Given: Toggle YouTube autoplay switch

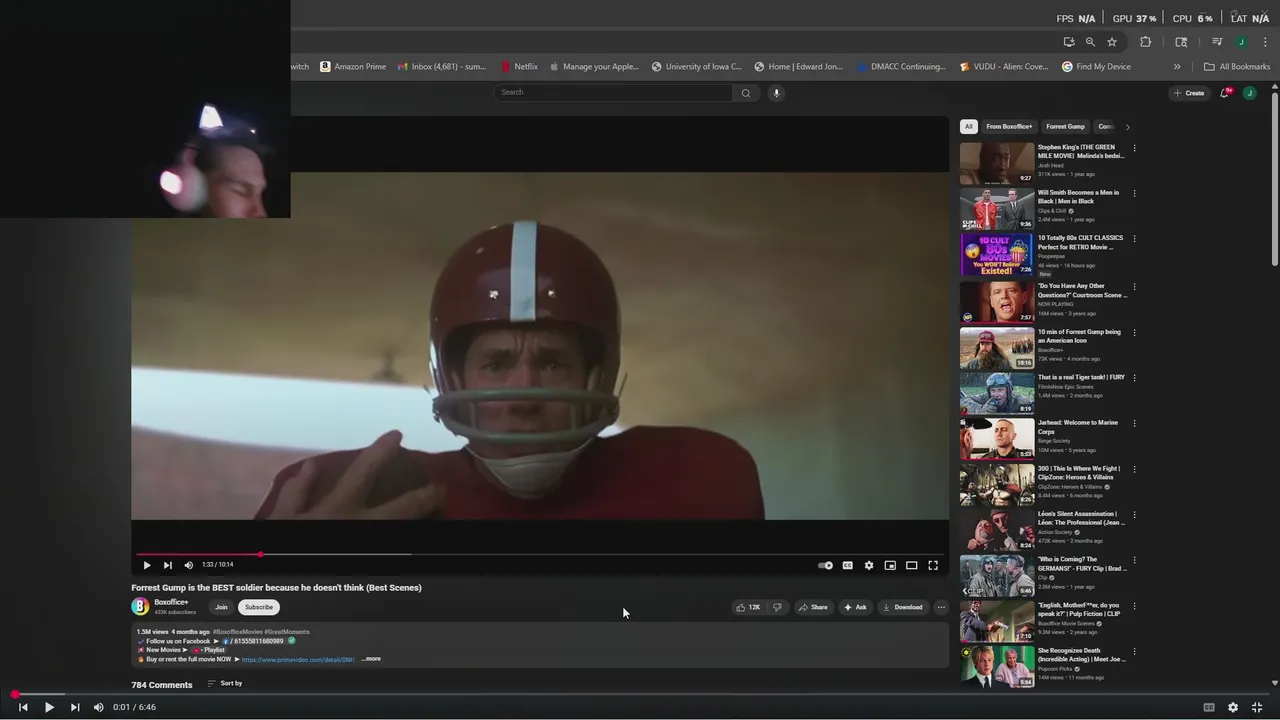Looking at the screenshot, I should 825,565.
